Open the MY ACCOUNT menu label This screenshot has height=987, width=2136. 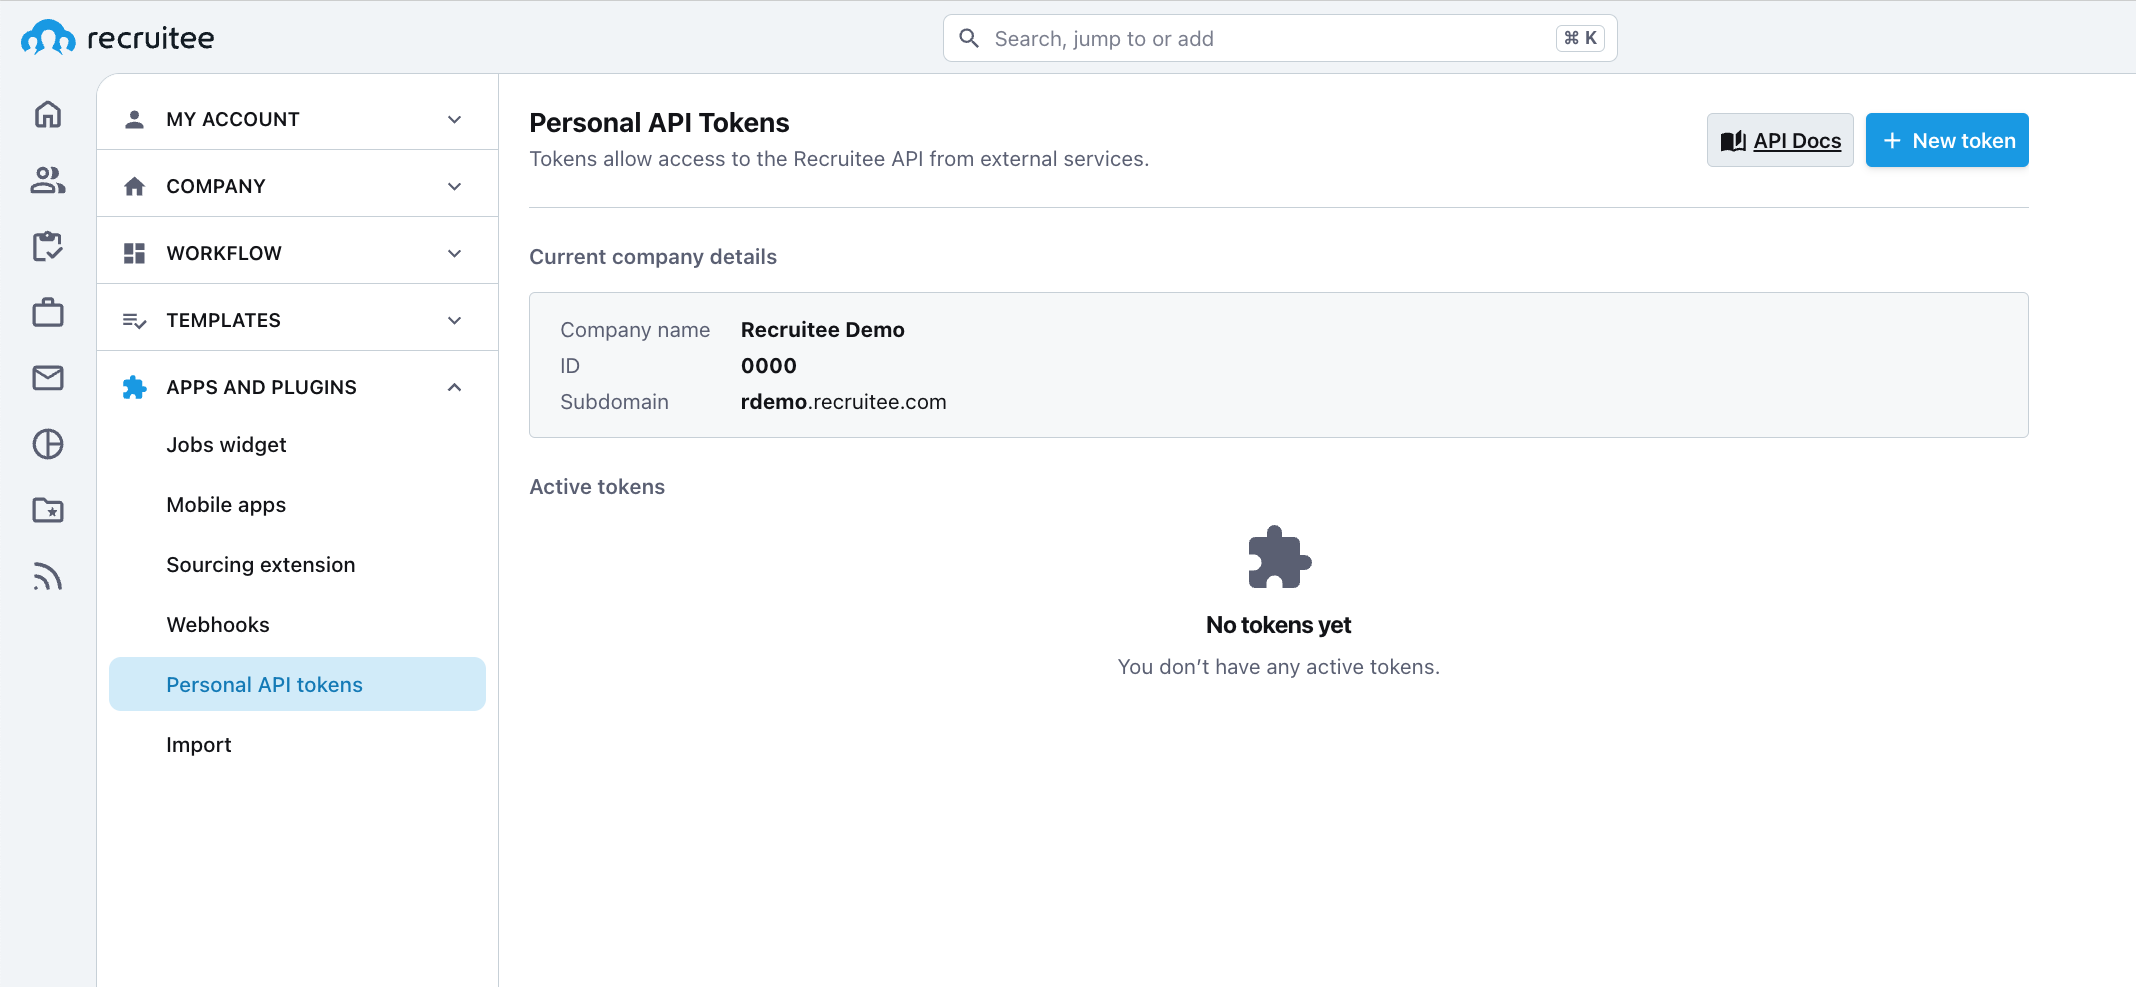pyautogui.click(x=233, y=119)
